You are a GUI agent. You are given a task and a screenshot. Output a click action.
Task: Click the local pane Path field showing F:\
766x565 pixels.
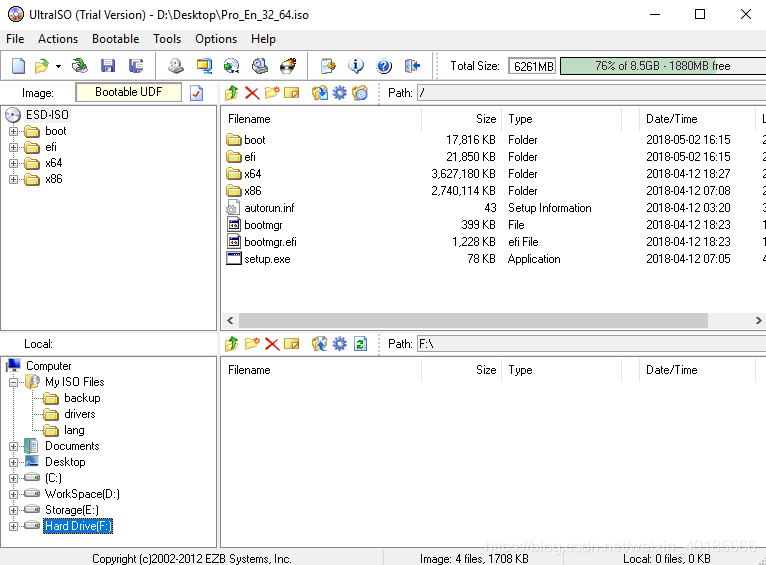coord(592,344)
